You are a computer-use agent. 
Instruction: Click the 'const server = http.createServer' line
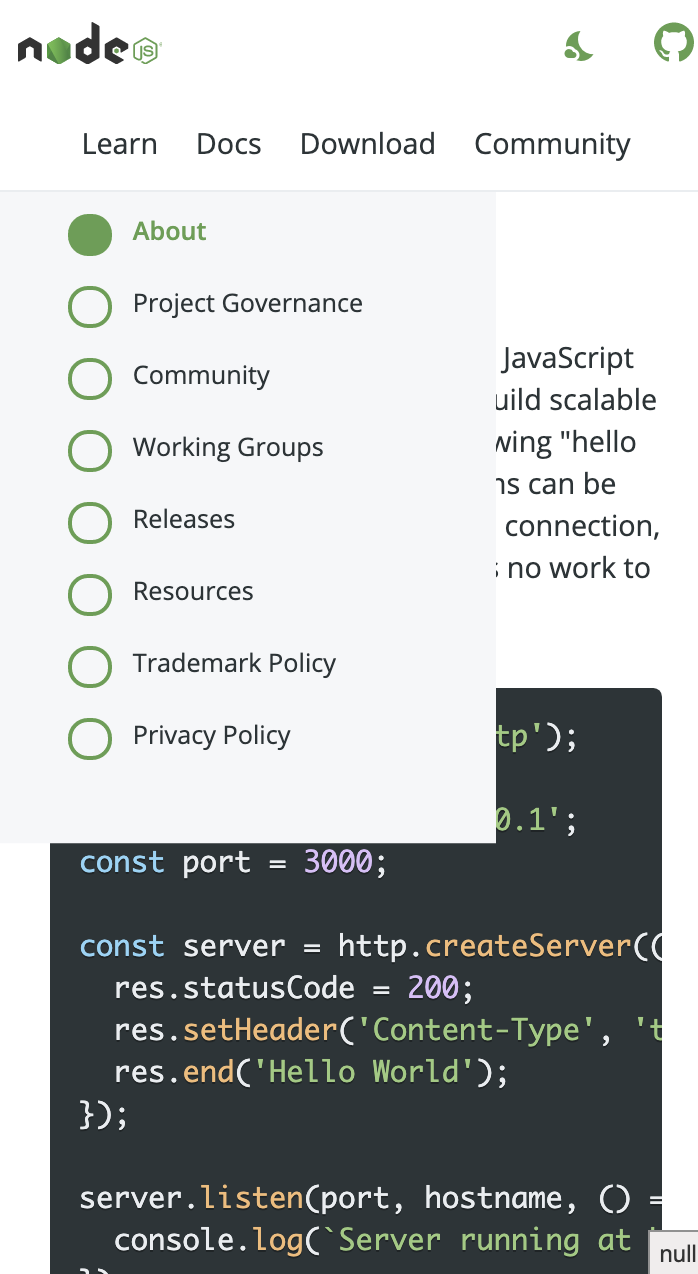(x=371, y=946)
